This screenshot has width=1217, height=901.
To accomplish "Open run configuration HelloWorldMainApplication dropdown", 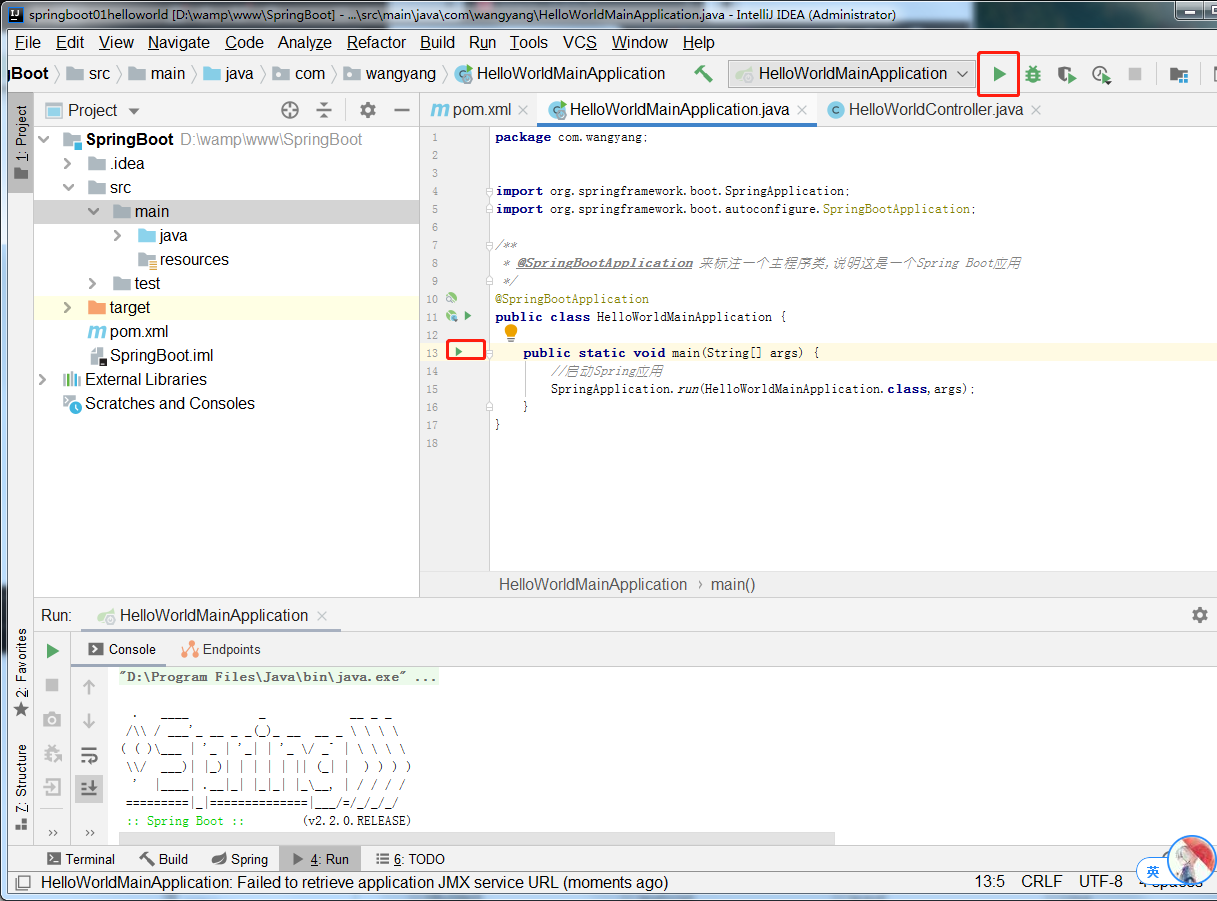I will pyautogui.click(x=853, y=74).
